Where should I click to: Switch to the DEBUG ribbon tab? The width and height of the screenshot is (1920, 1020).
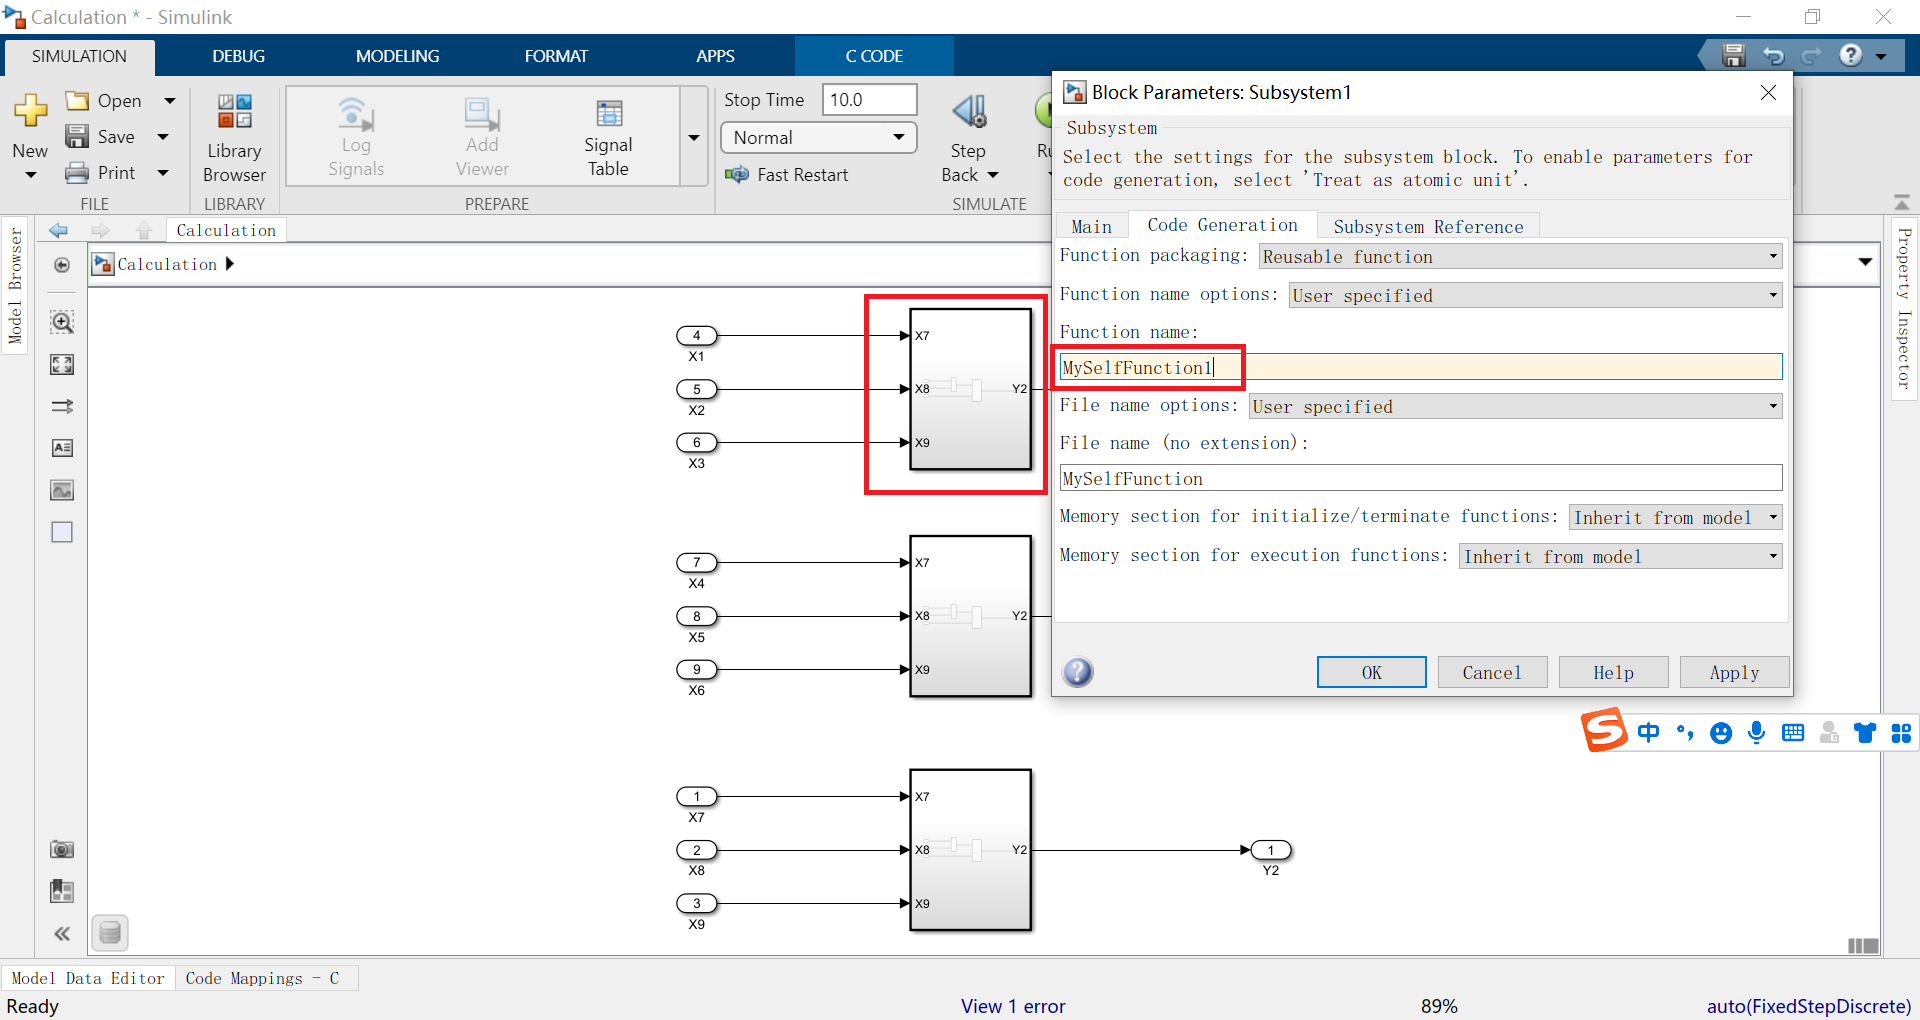click(x=239, y=56)
